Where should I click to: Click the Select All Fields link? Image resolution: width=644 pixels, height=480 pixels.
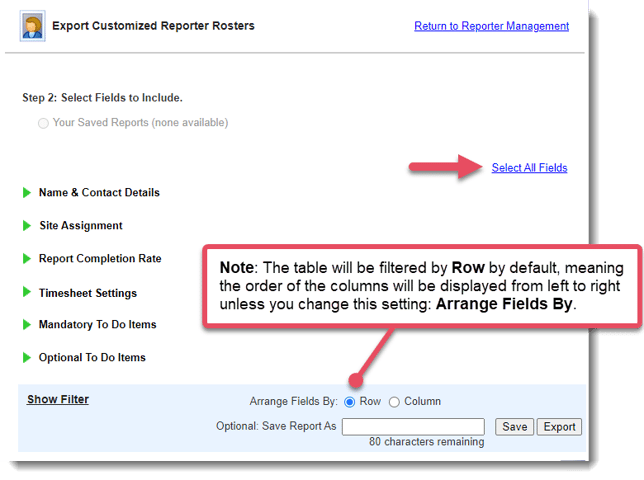[x=529, y=168]
